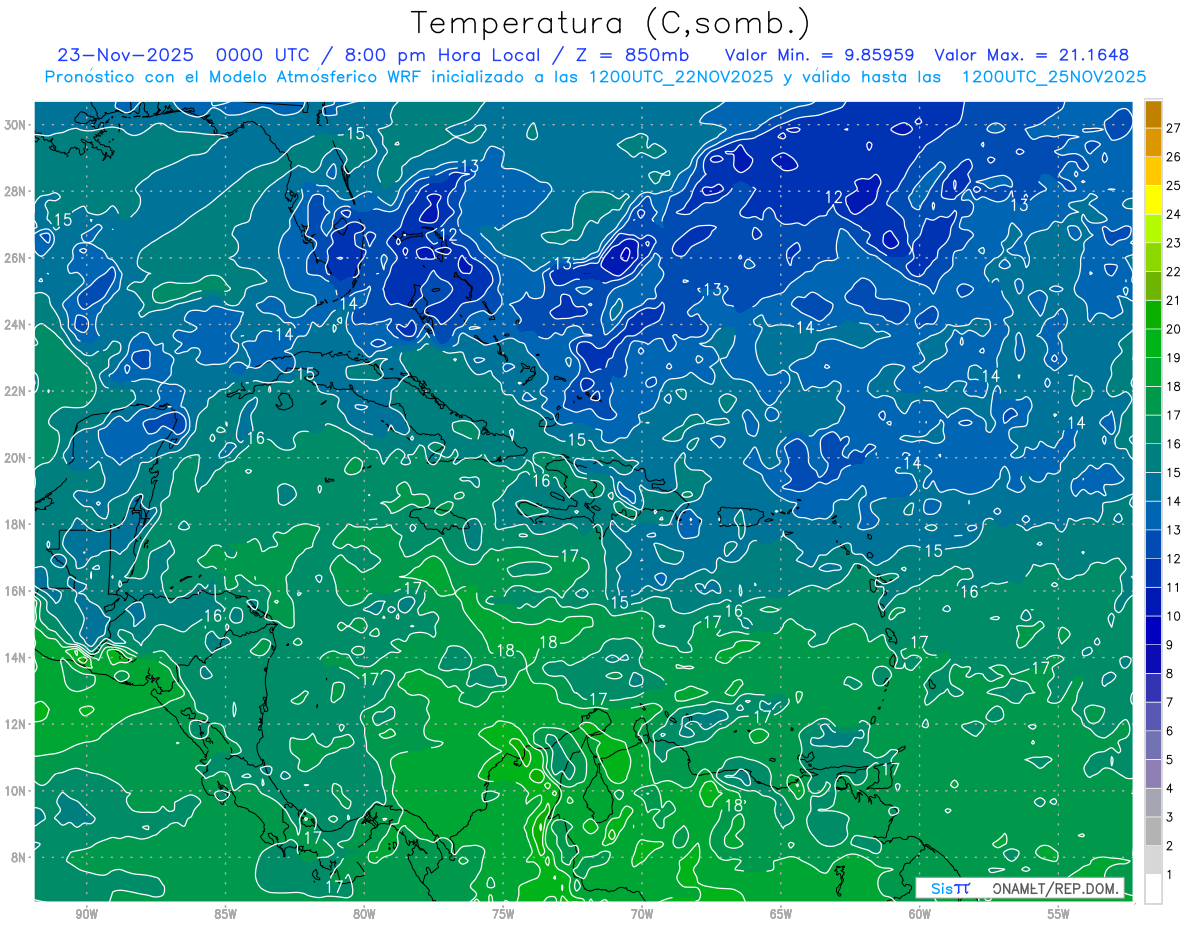This screenshot has width=1200, height=927.
Task: Click the 12N latitude axis label
Action: [16, 724]
